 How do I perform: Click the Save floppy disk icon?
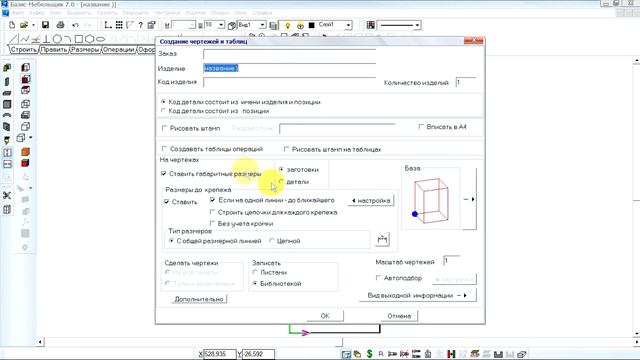point(45,25)
